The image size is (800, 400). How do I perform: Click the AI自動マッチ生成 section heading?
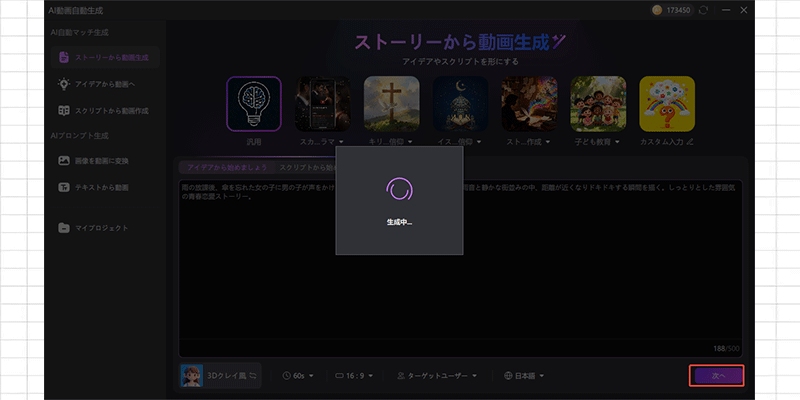(79, 32)
